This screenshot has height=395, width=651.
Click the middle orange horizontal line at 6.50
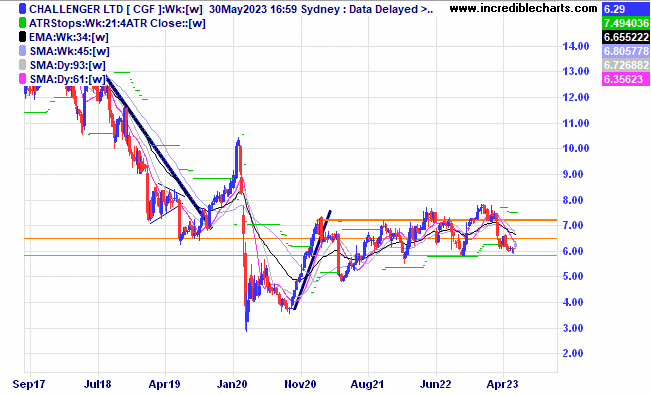(x=291, y=238)
